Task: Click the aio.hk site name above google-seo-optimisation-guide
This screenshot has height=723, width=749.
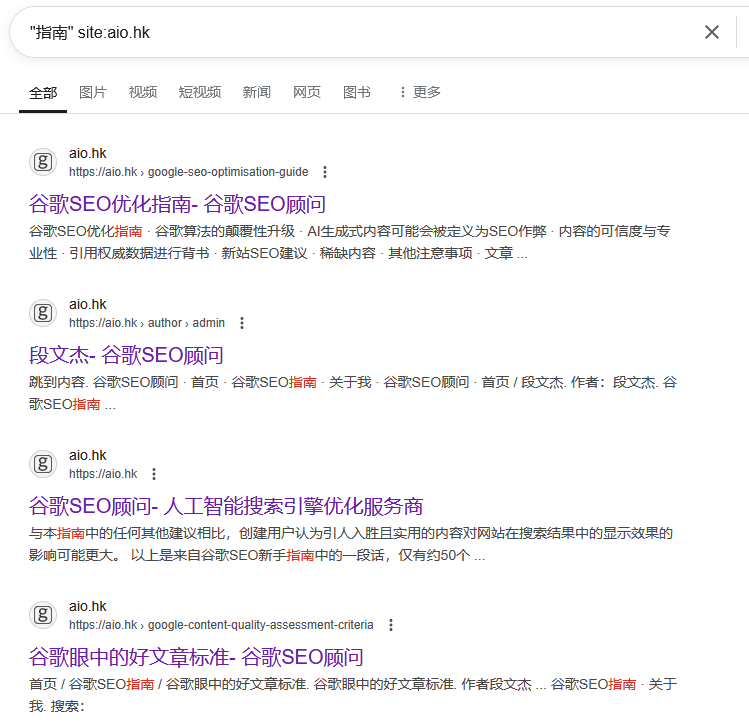Action: click(x=87, y=153)
